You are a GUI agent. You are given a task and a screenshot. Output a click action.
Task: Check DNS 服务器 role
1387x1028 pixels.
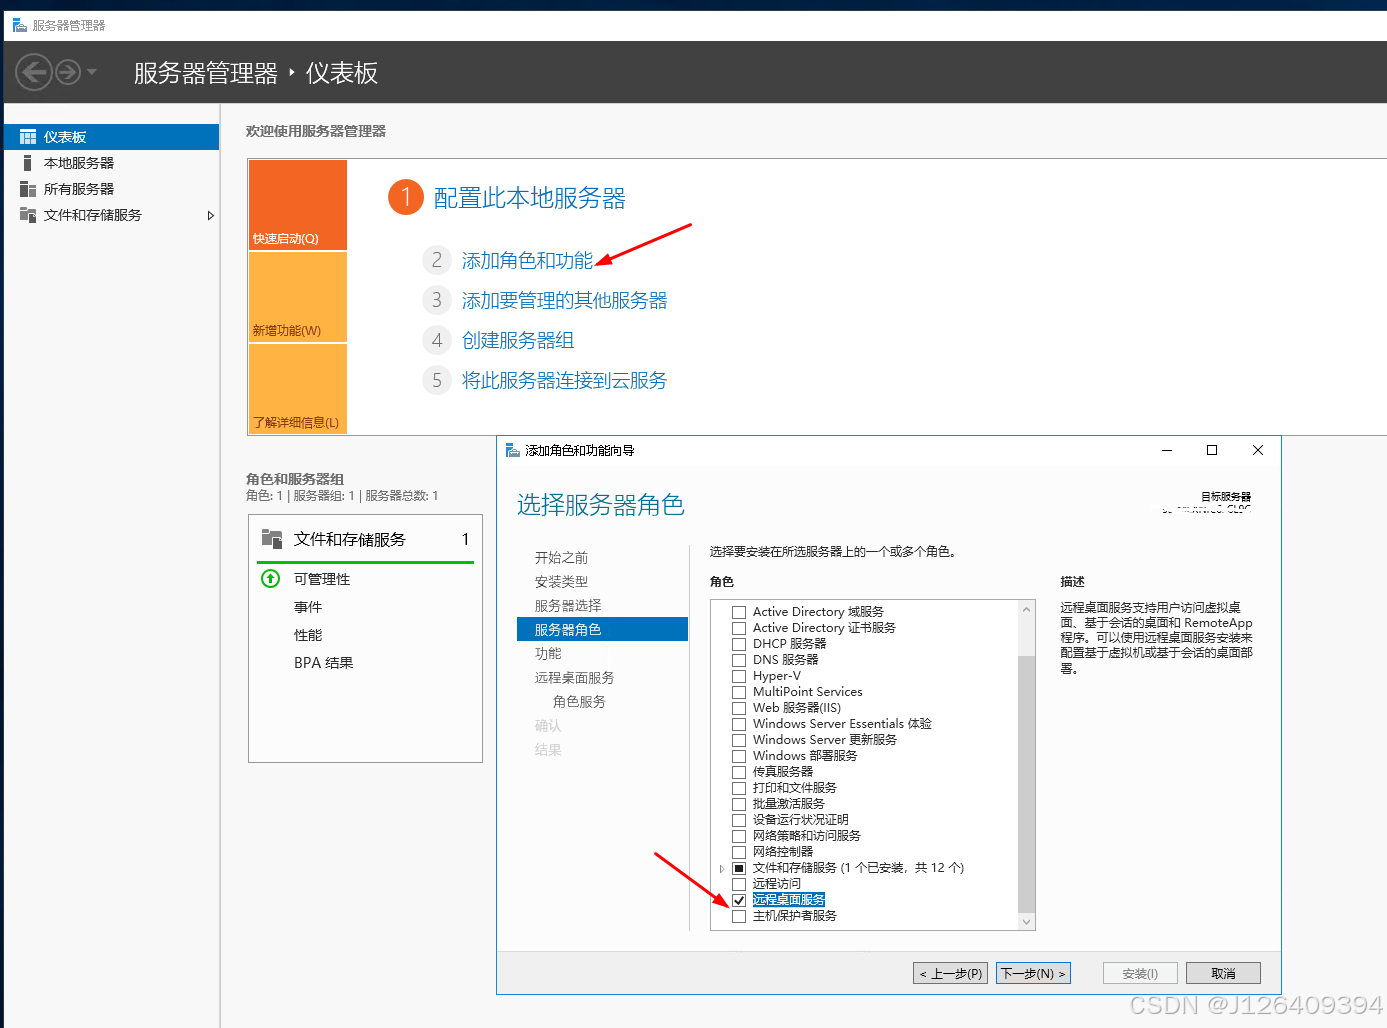739,660
